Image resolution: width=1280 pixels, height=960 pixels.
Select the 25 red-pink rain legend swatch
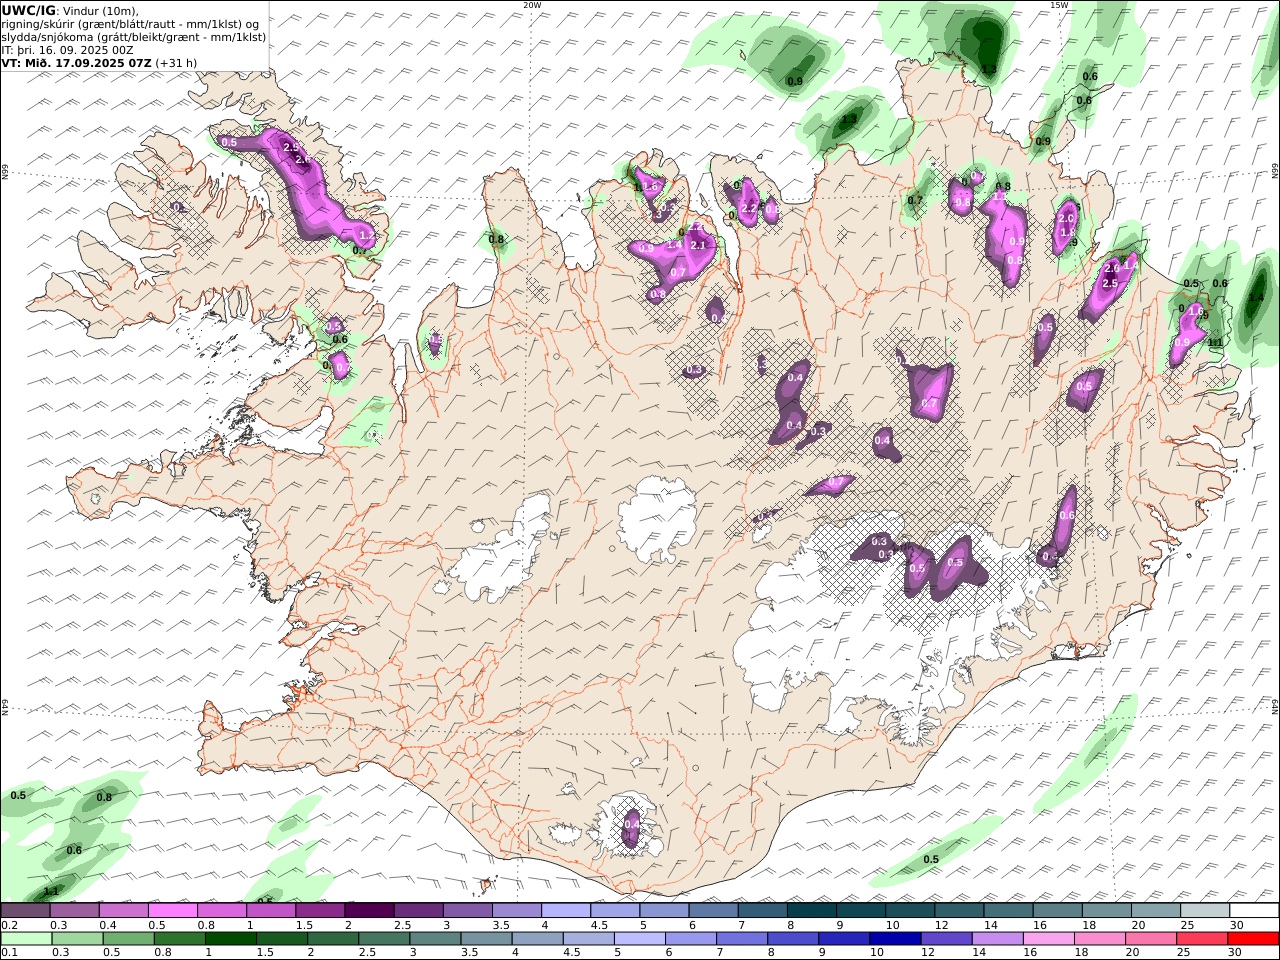(1201, 938)
